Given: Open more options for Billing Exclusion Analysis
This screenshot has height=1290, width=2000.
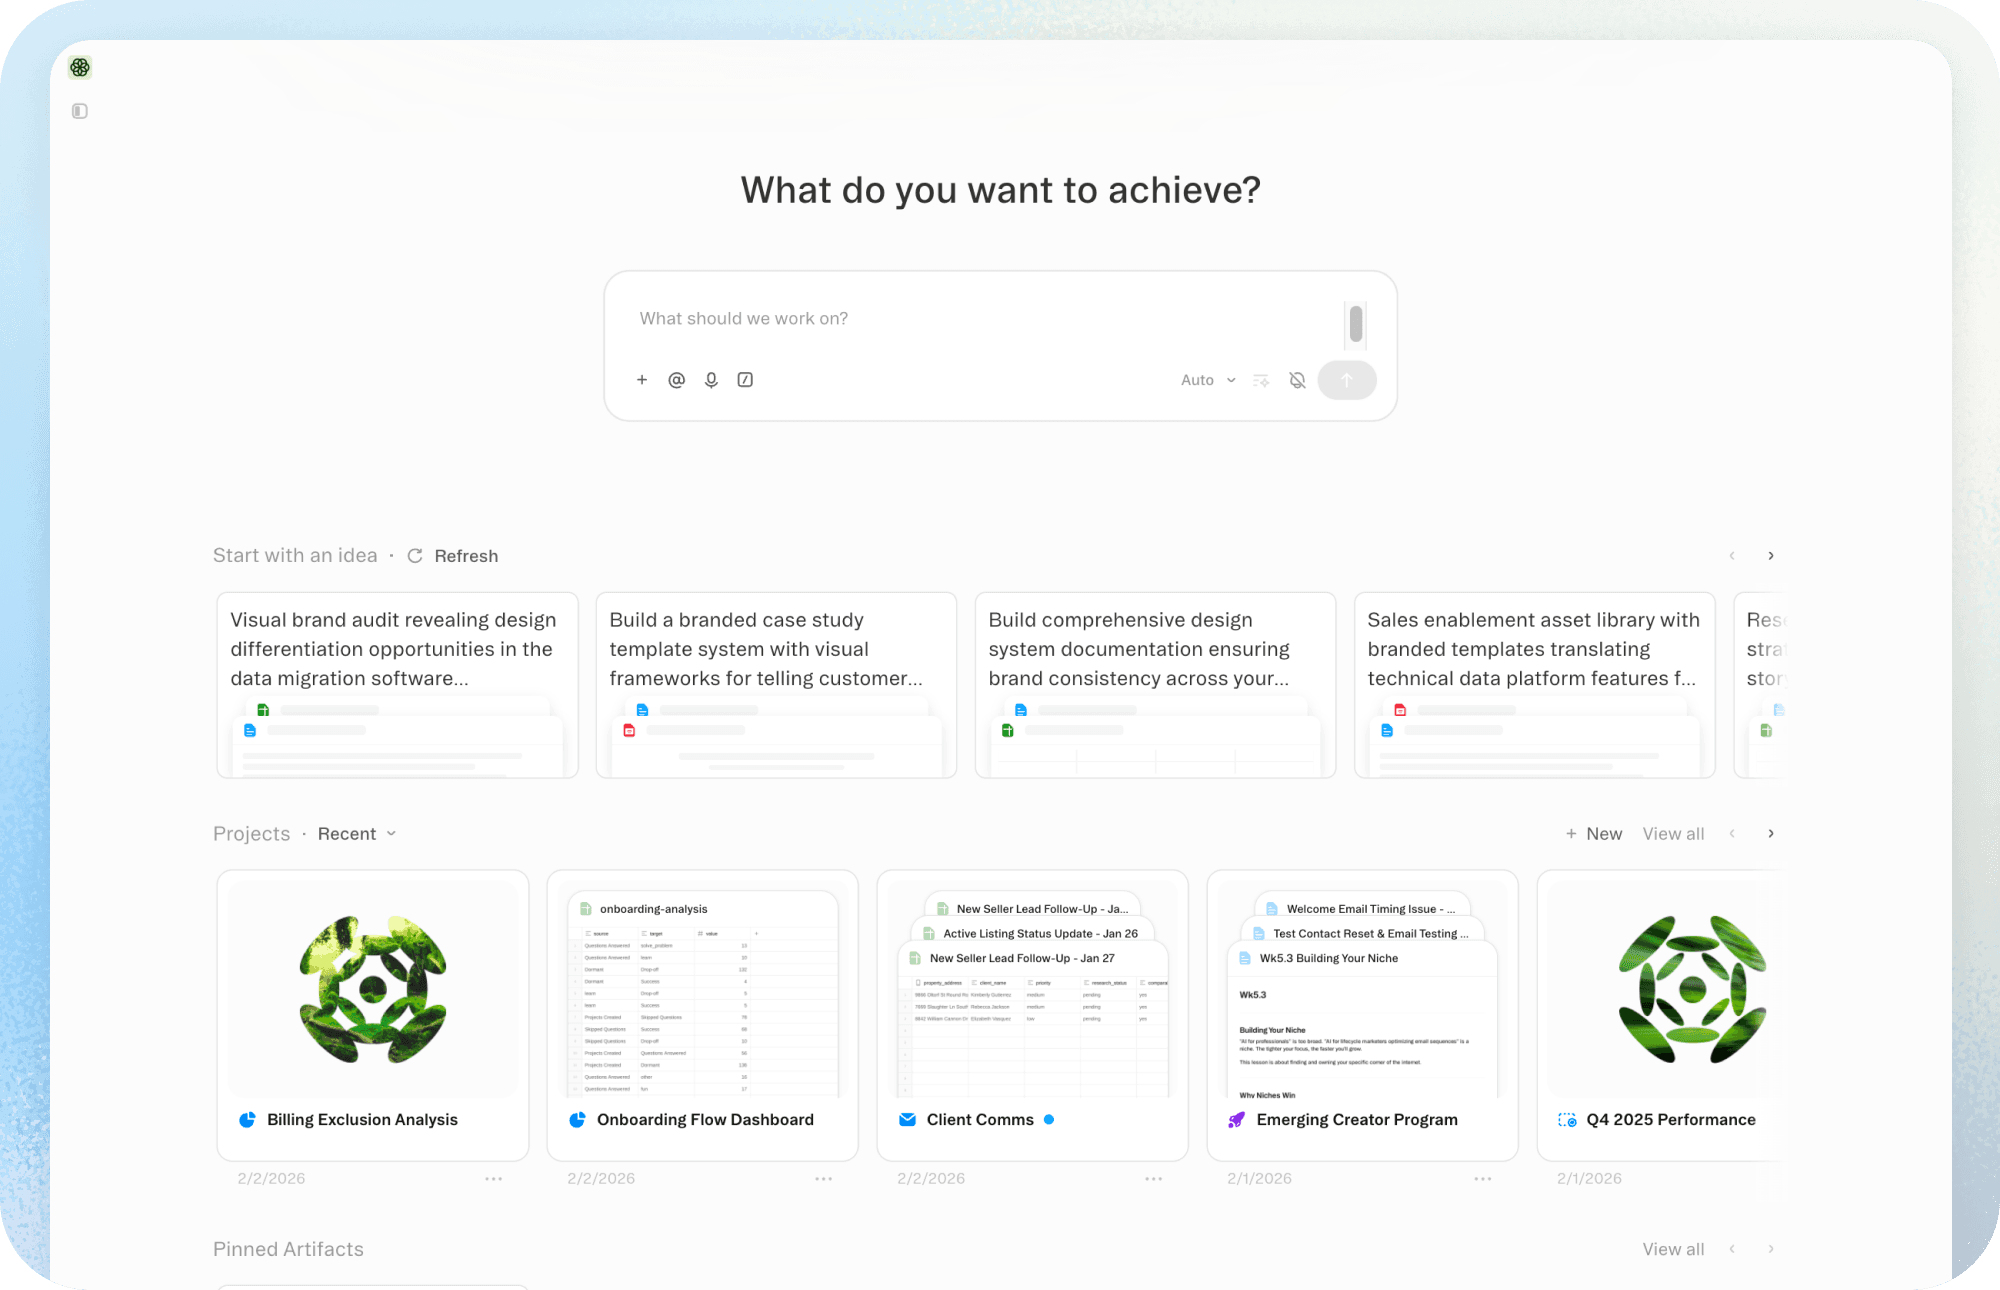Looking at the screenshot, I should [x=494, y=1179].
